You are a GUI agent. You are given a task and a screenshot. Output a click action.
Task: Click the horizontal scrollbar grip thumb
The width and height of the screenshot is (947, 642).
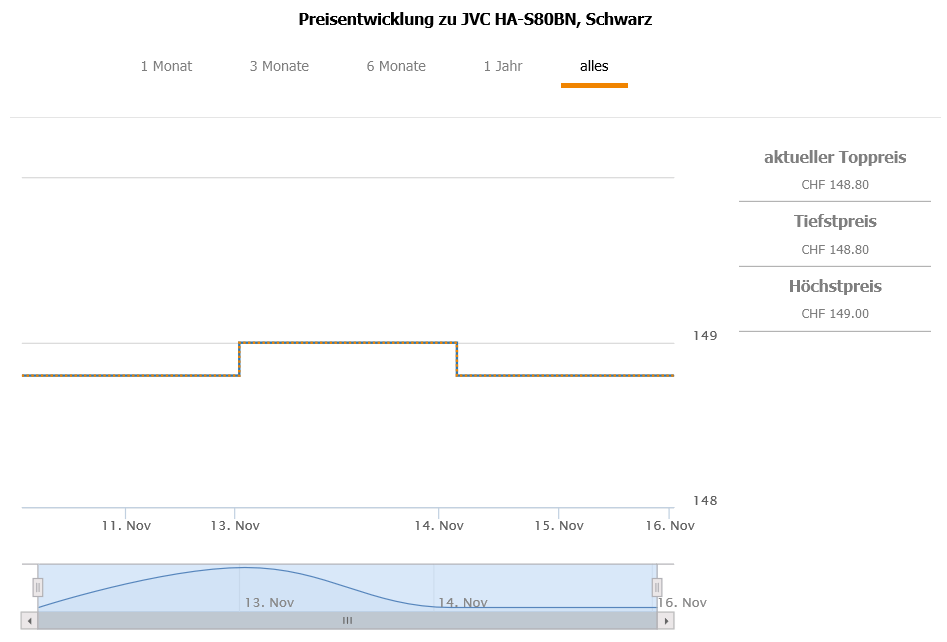pos(347,621)
